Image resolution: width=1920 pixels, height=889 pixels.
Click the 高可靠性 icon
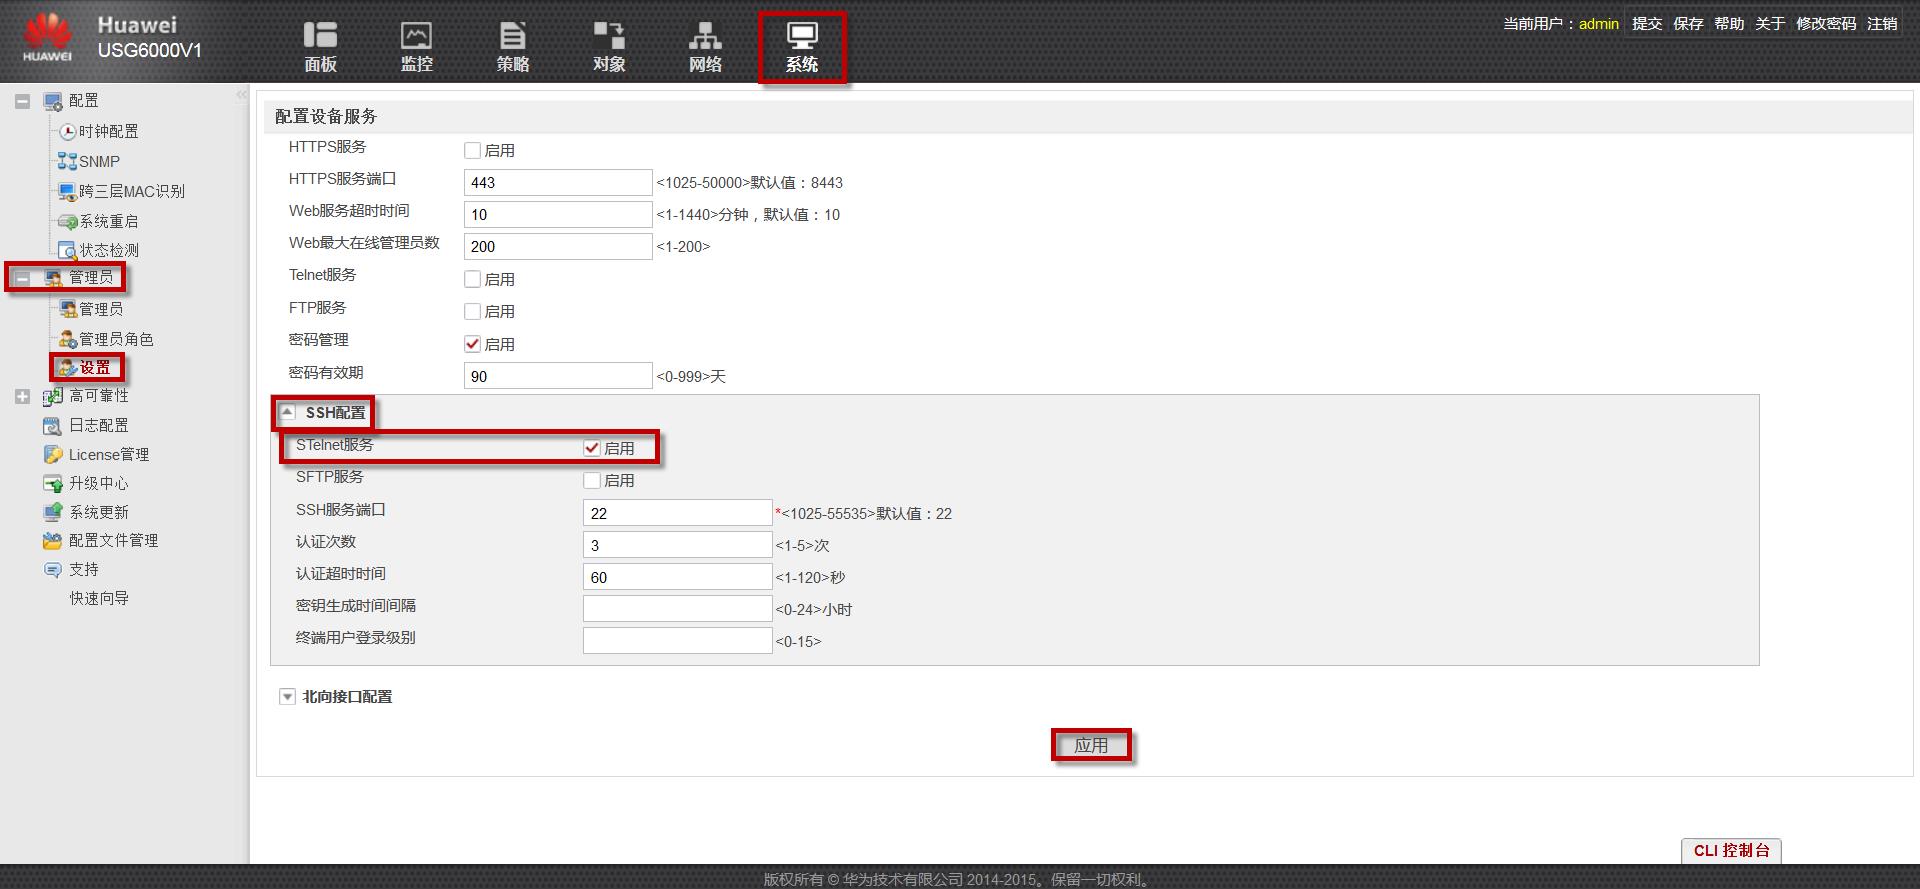[x=53, y=396]
